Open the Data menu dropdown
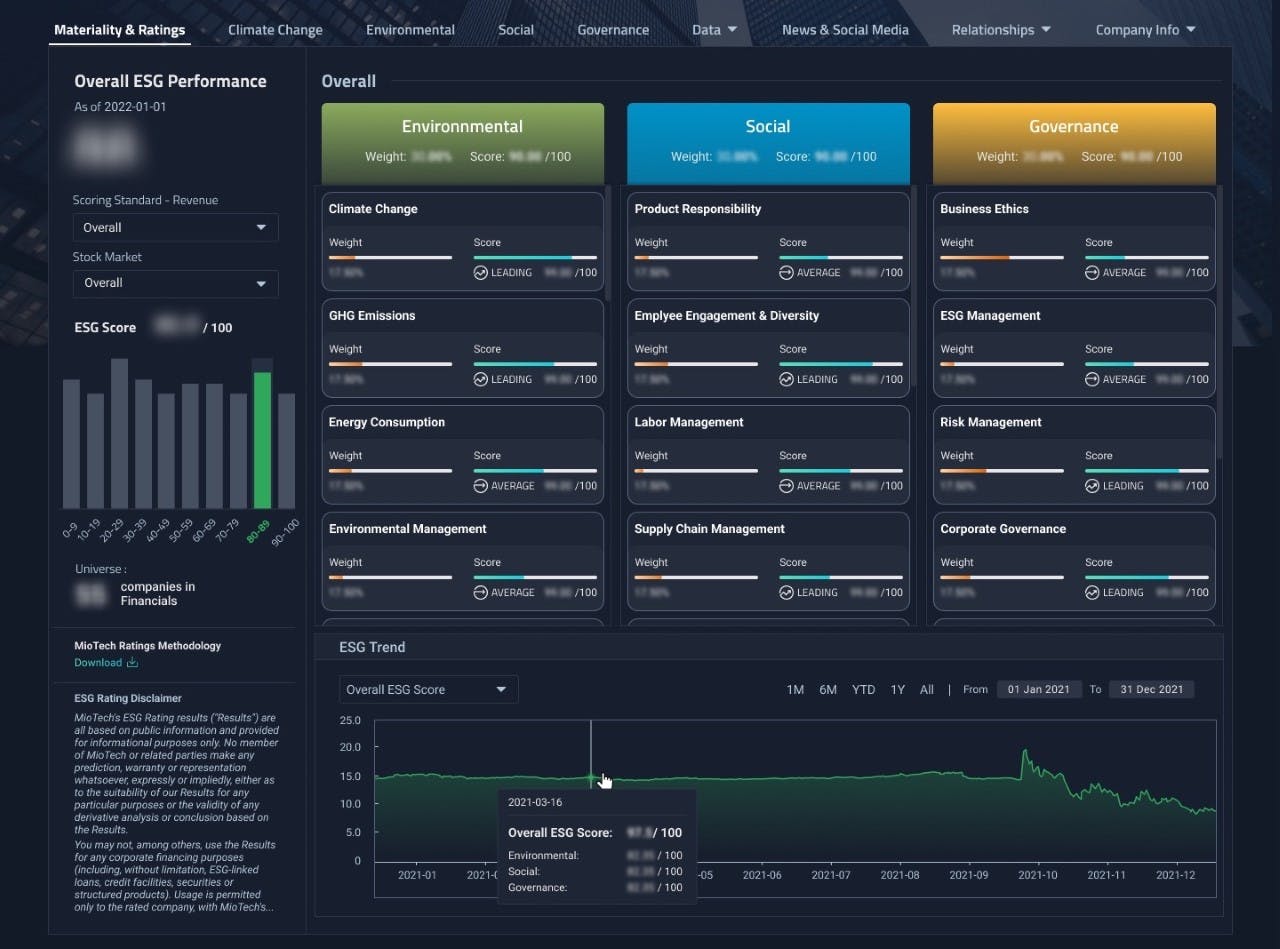Image resolution: width=1280 pixels, height=949 pixels. (714, 30)
